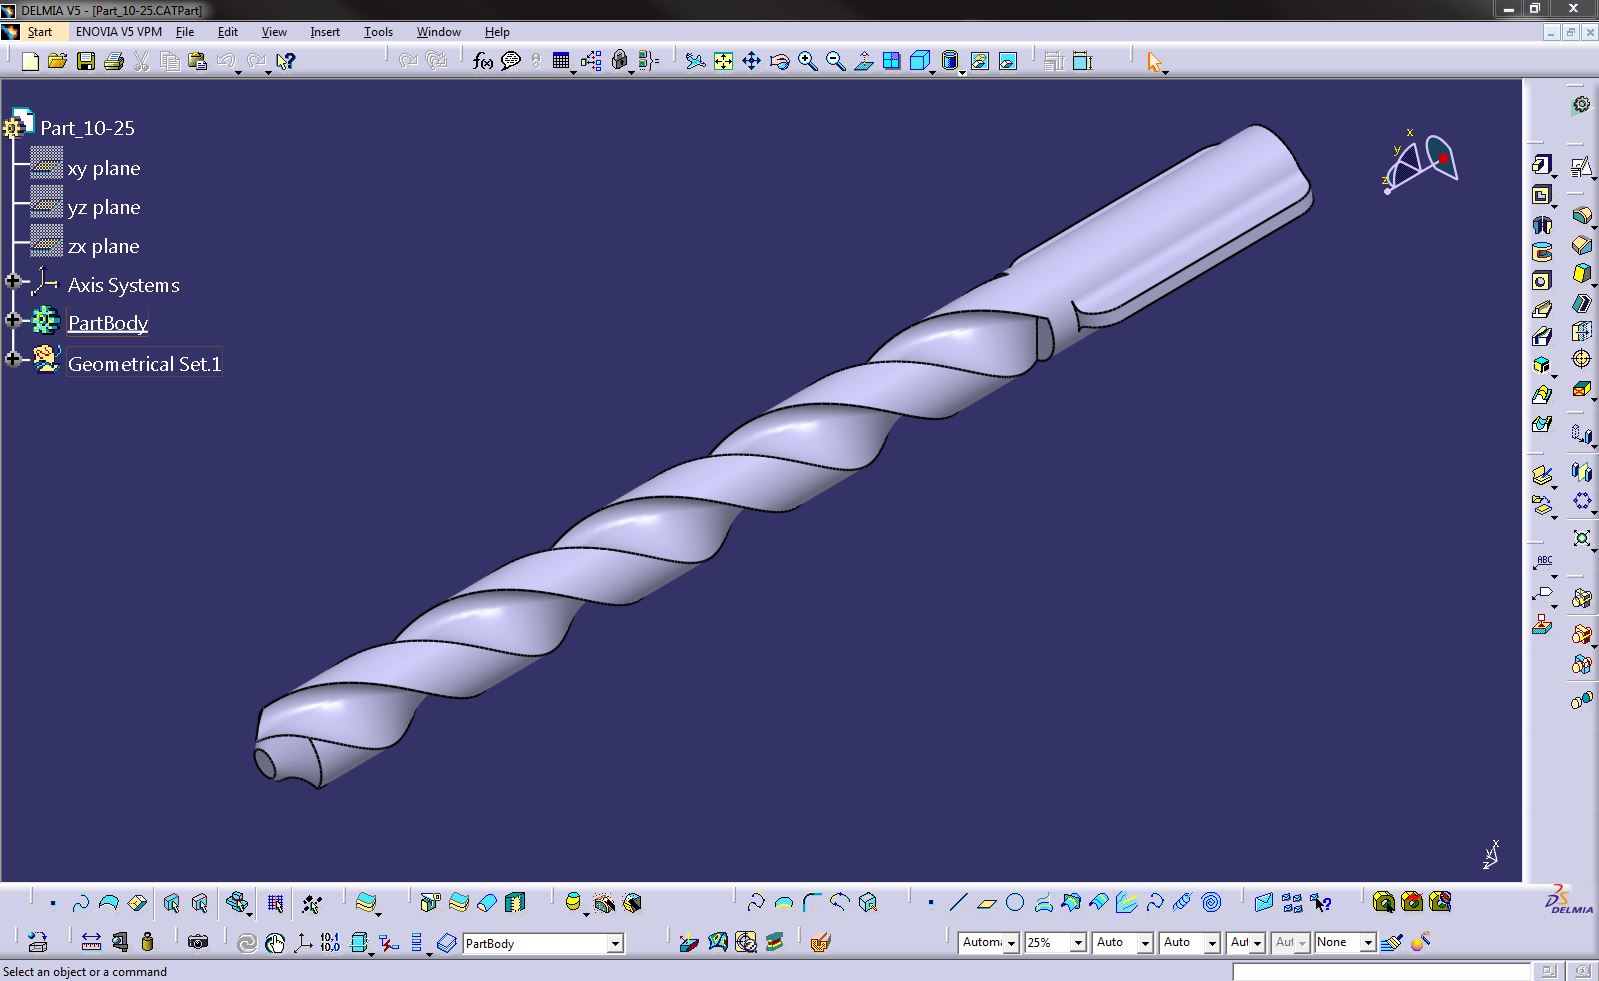Screen dimensions: 1599x981
Task: Open the view mode dropdown arrow
Action: 962,72
